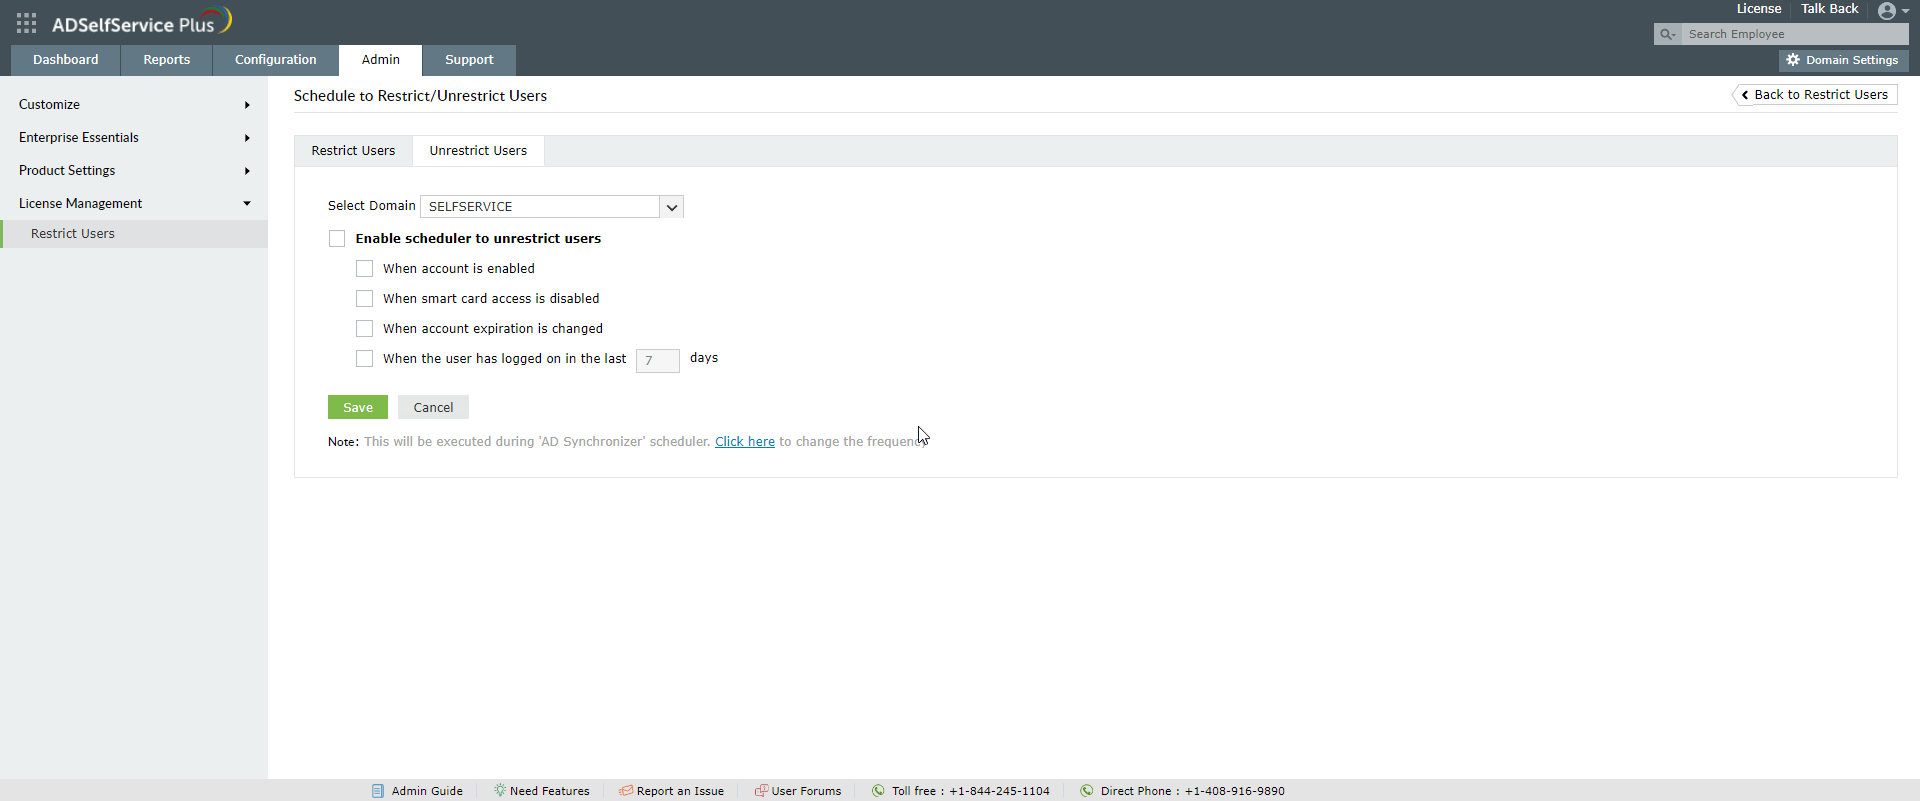This screenshot has height=801, width=1920.
Task: Click the Report an Issue icon
Action: [626, 791]
